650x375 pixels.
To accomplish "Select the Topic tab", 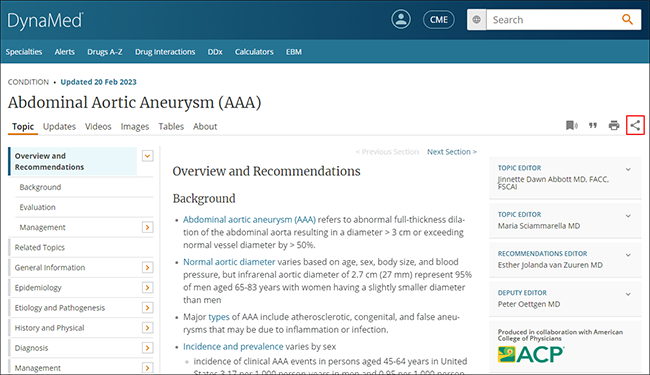I will point(23,126).
